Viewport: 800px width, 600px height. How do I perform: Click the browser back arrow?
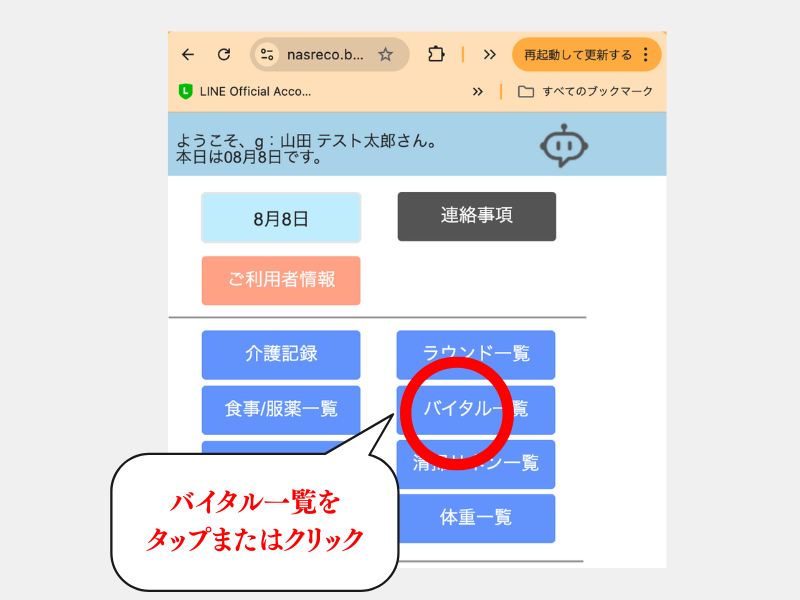(x=188, y=55)
